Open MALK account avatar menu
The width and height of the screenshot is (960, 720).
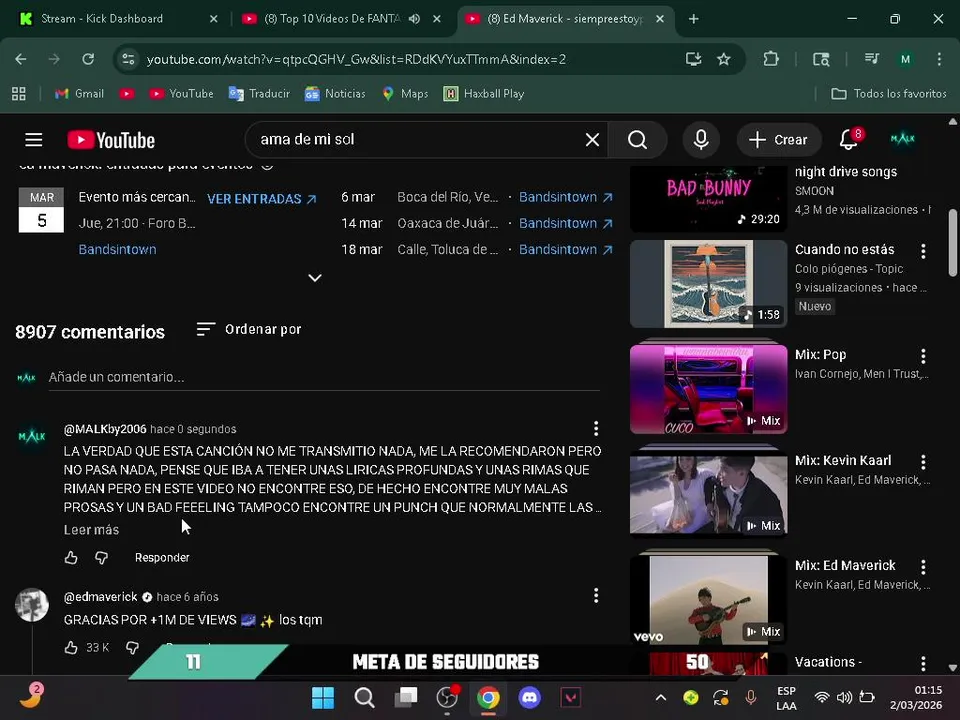902,139
